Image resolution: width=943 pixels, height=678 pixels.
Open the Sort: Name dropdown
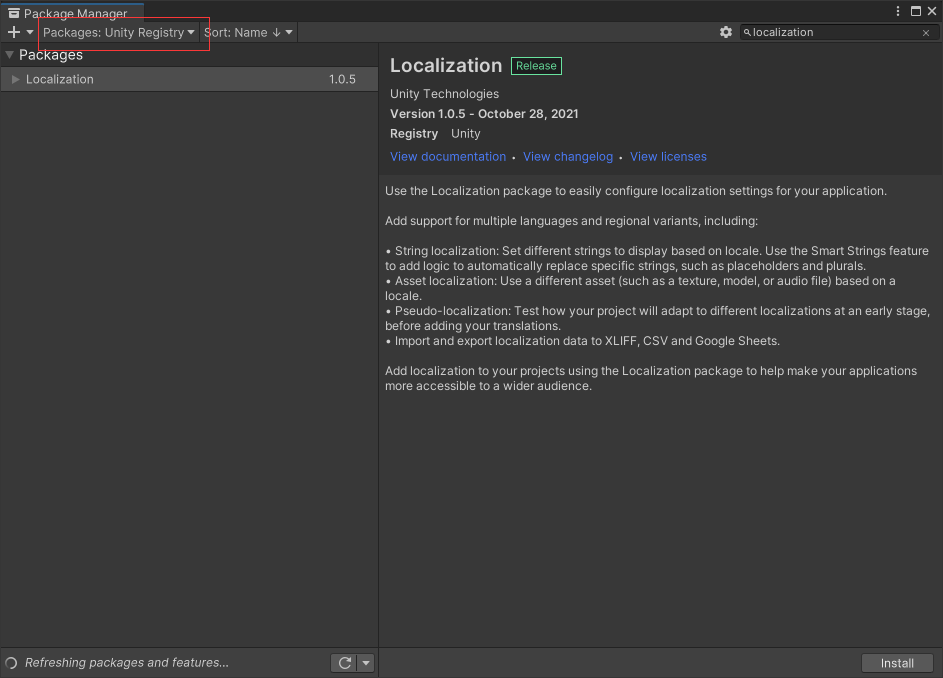(248, 32)
